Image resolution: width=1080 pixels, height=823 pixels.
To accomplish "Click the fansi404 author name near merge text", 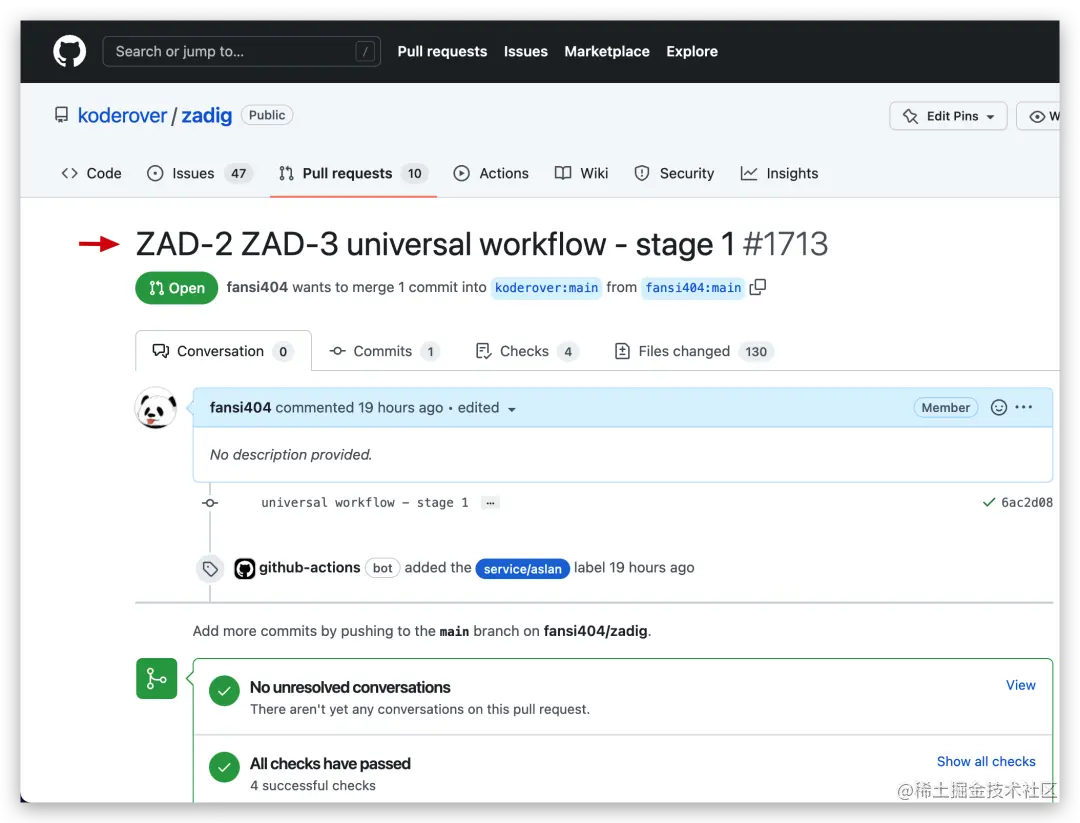I will point(257,287).
